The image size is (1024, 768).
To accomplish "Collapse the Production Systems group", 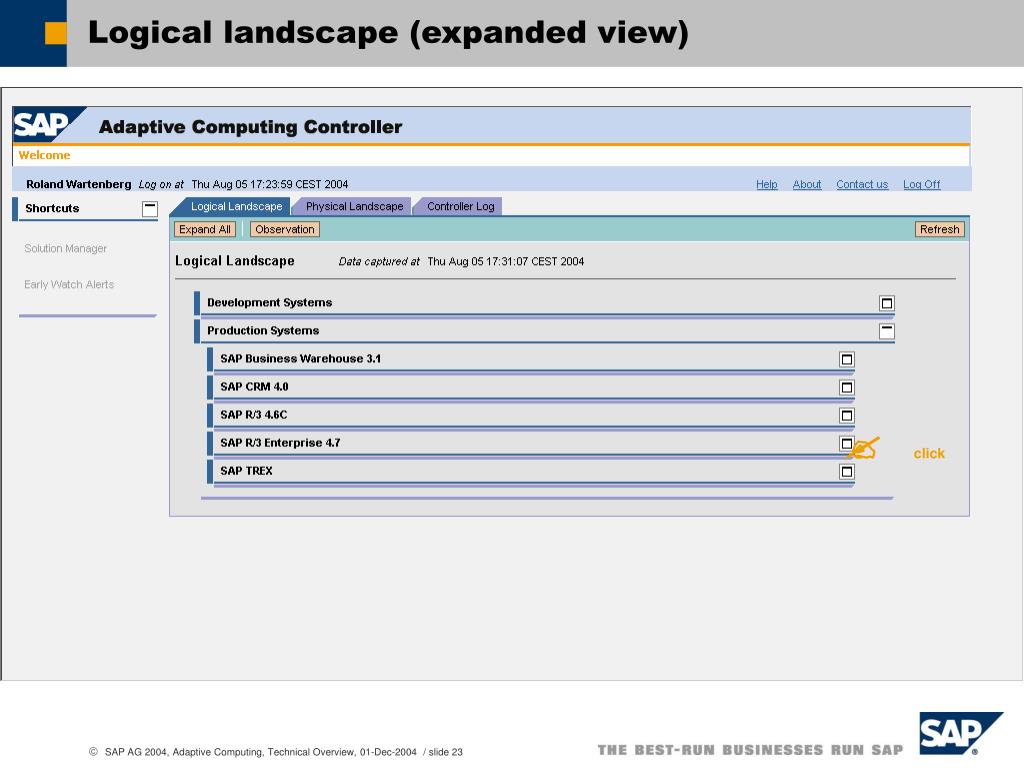I will 886,331.
